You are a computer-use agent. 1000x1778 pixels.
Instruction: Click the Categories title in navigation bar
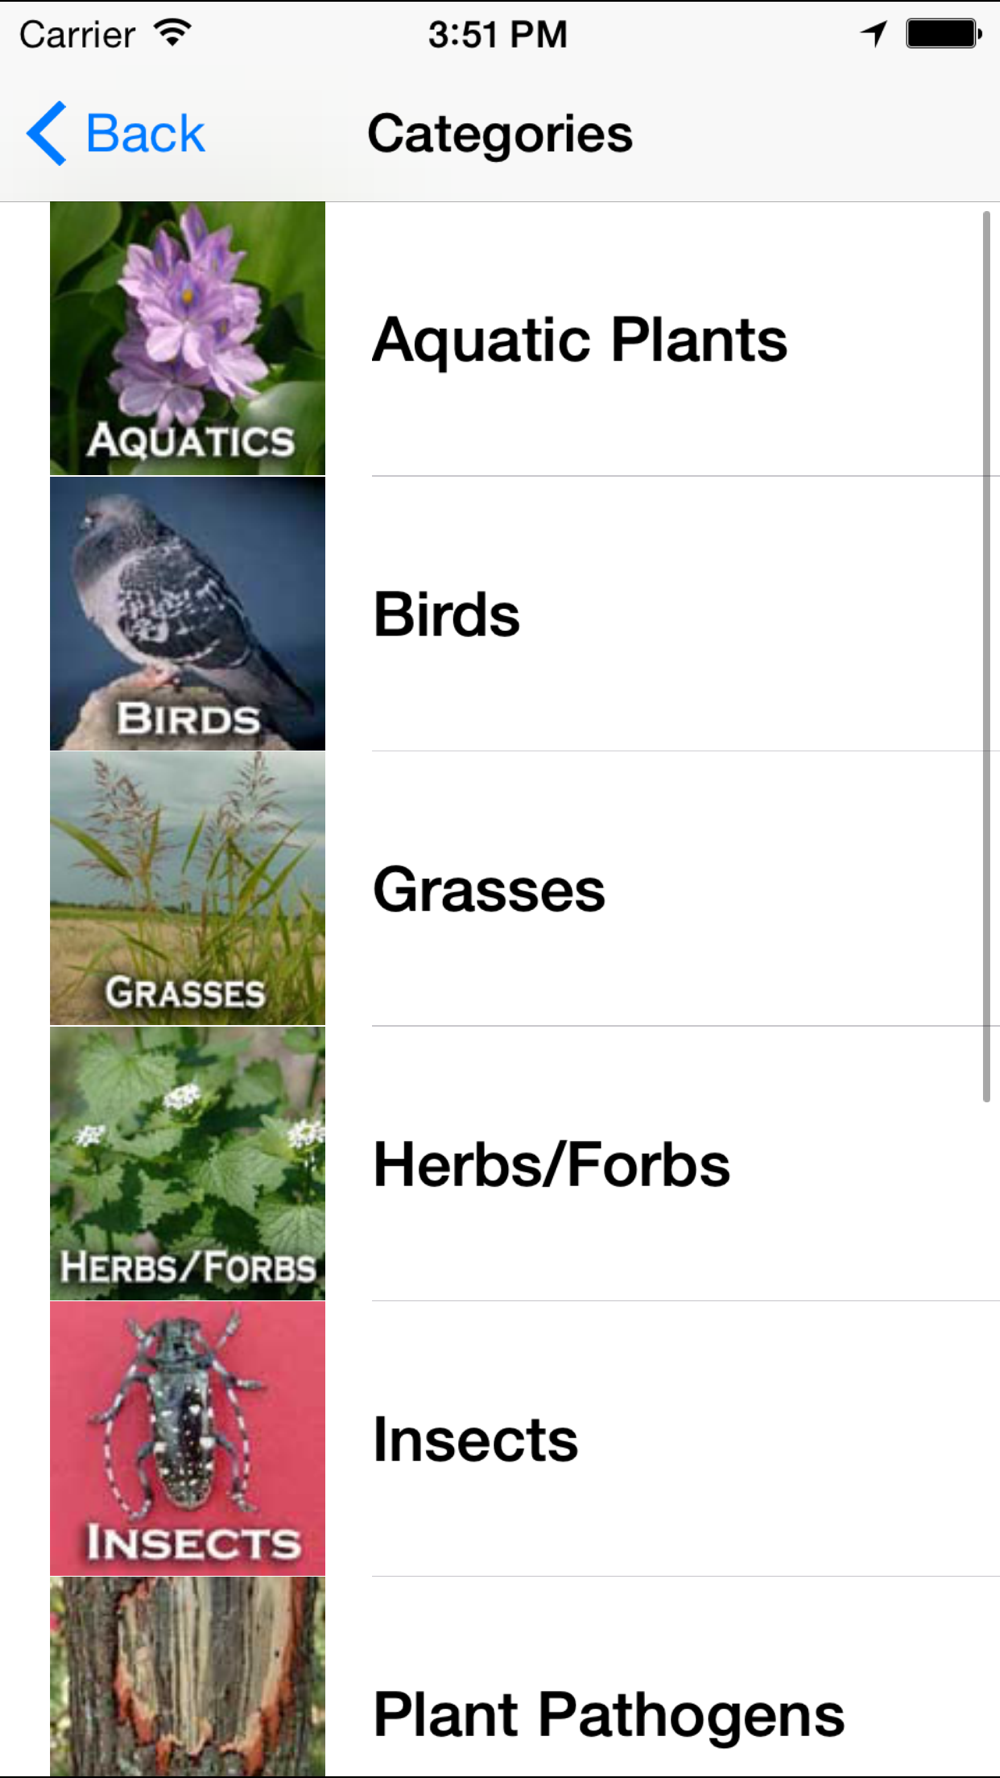pyautogui.click(x=500, y=134)
